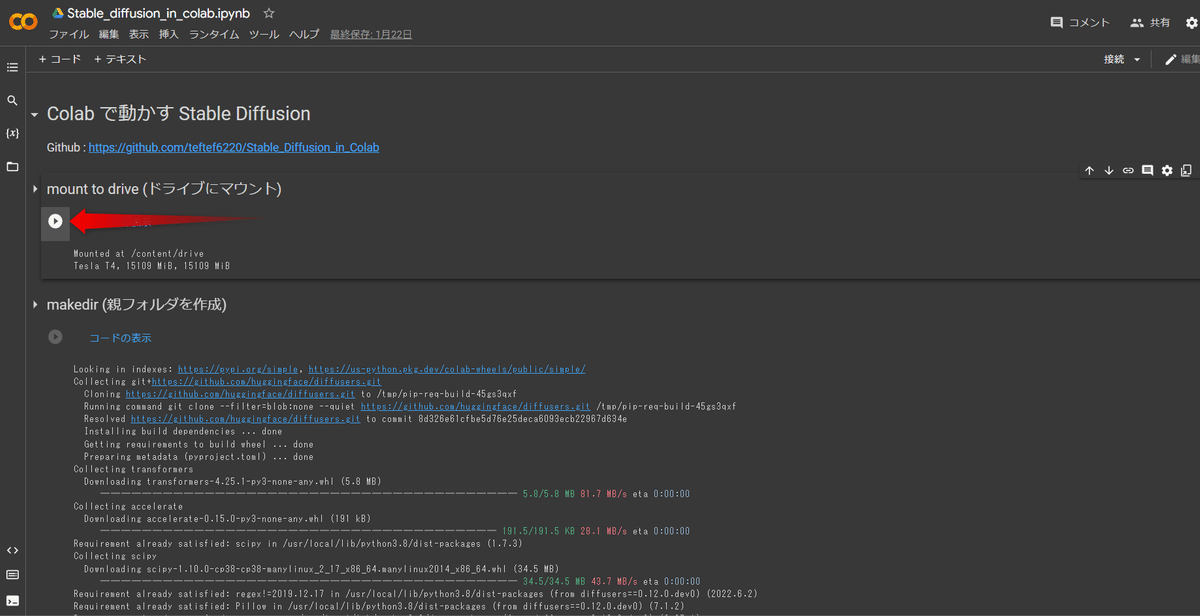This screenshot has height=616, width=1200.
Task: Run the makedir cell
Action: click(x=56, y=338)
